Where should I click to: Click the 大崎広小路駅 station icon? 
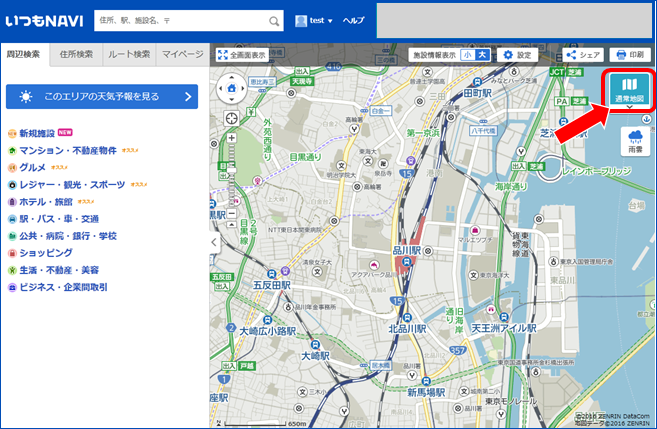click(x=268, y=320)
